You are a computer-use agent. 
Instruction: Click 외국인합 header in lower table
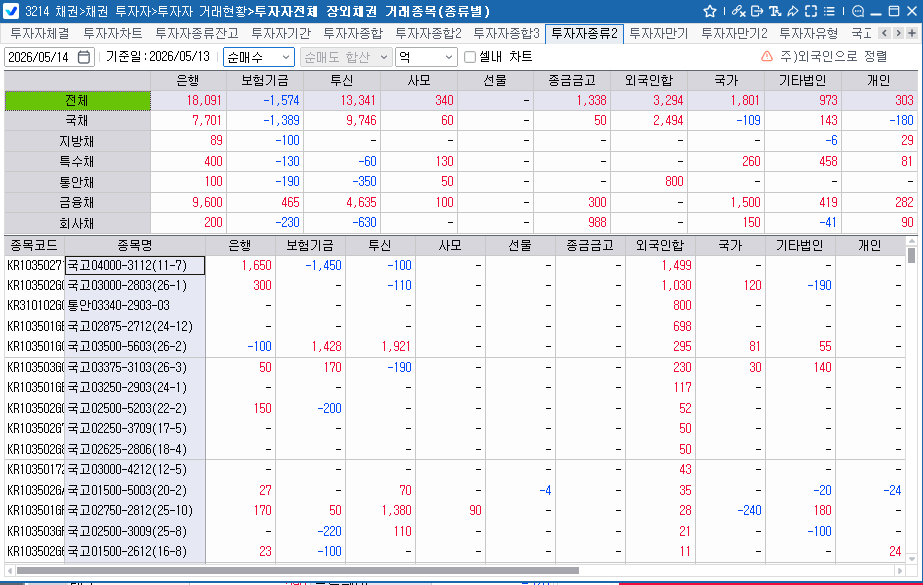[x=660, y=245]
